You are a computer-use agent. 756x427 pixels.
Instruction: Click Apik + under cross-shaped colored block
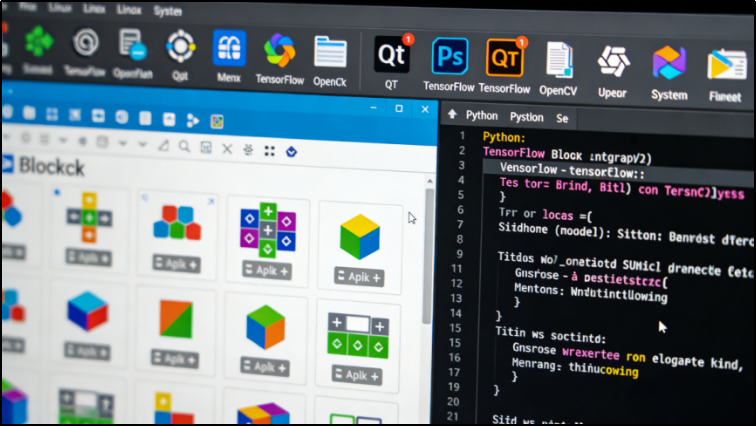89,257
